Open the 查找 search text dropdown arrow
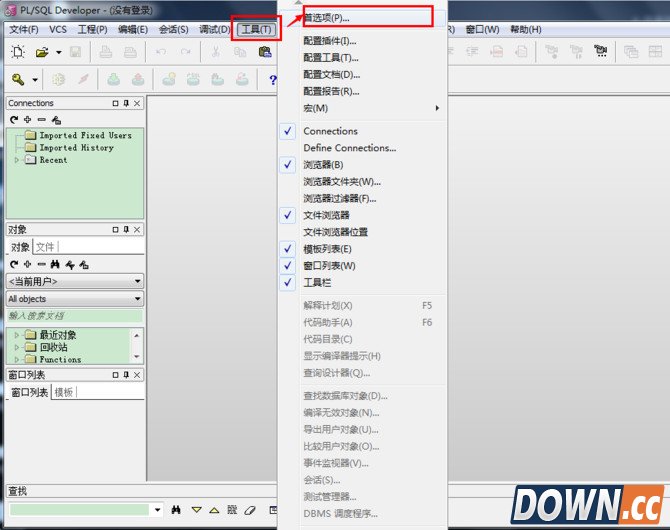The height and width of the screenshot is (530, 670). click(x=157, y=509)
